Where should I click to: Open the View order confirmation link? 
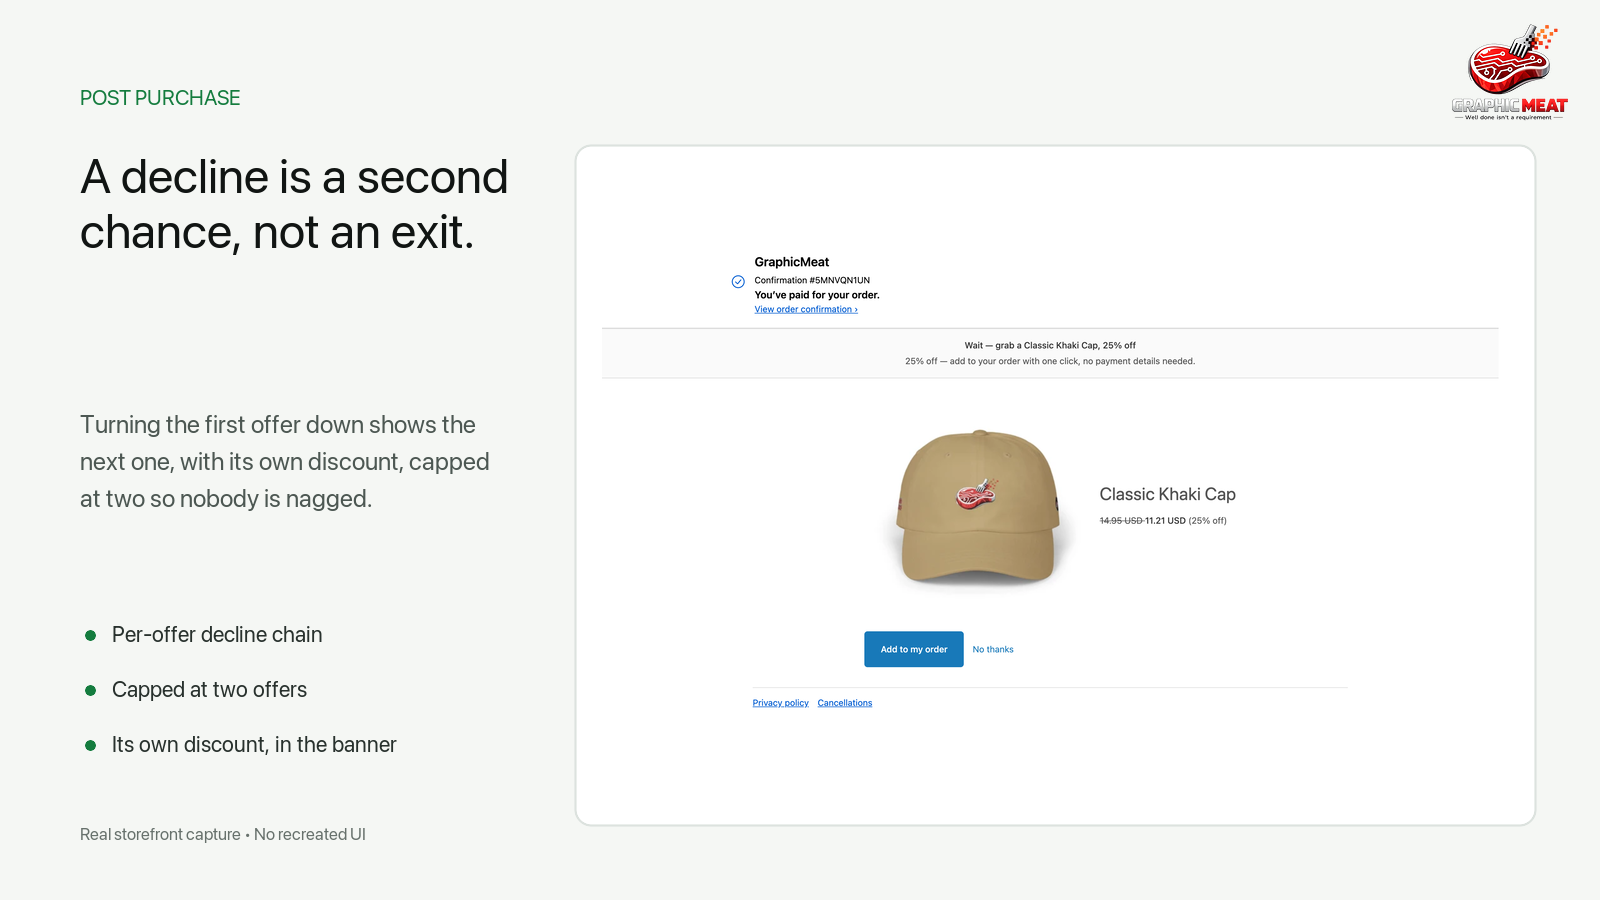pos(806,310)
